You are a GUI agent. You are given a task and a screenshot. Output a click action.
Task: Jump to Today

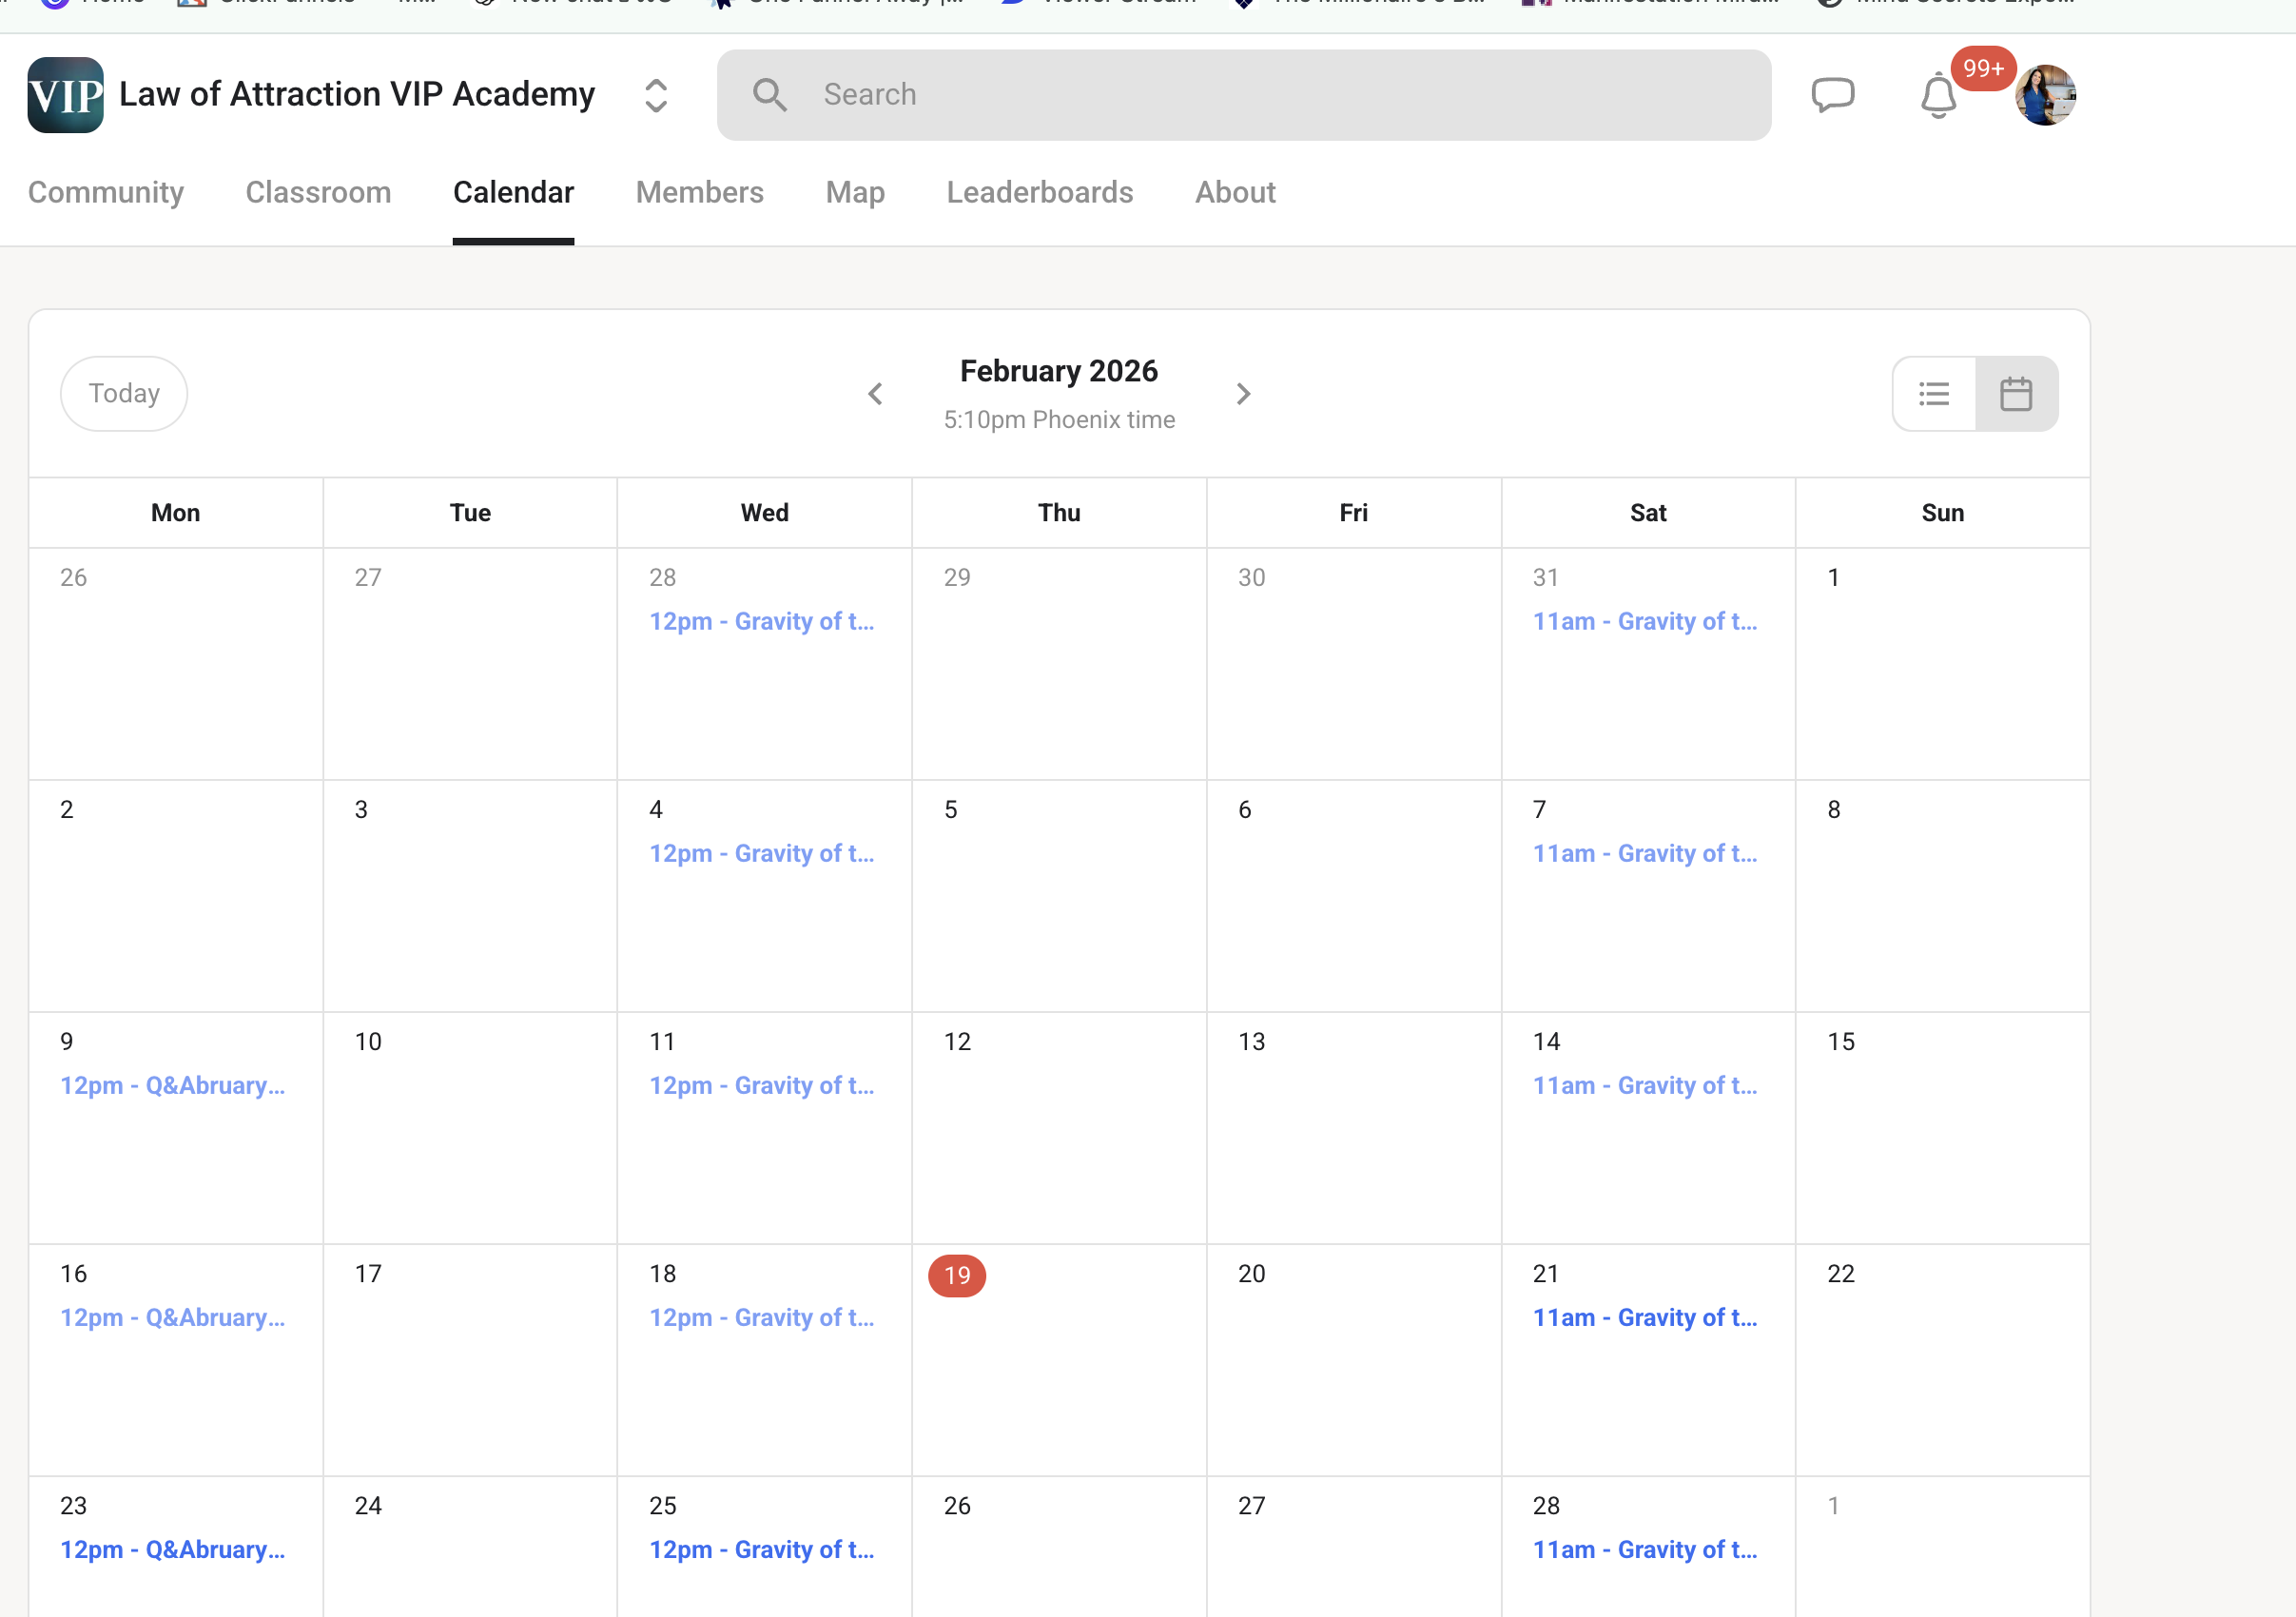pos(124,394)
